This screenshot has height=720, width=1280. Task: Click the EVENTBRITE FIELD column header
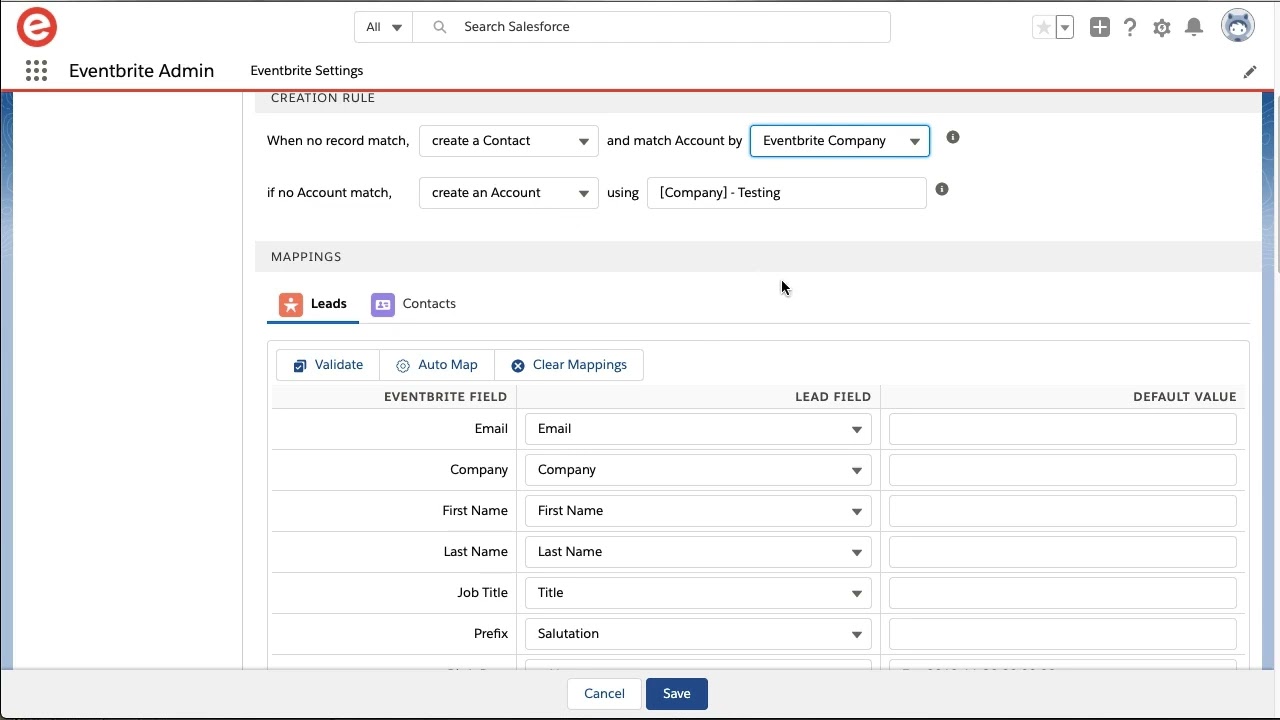pyautogui.click(x=446, y=397)
